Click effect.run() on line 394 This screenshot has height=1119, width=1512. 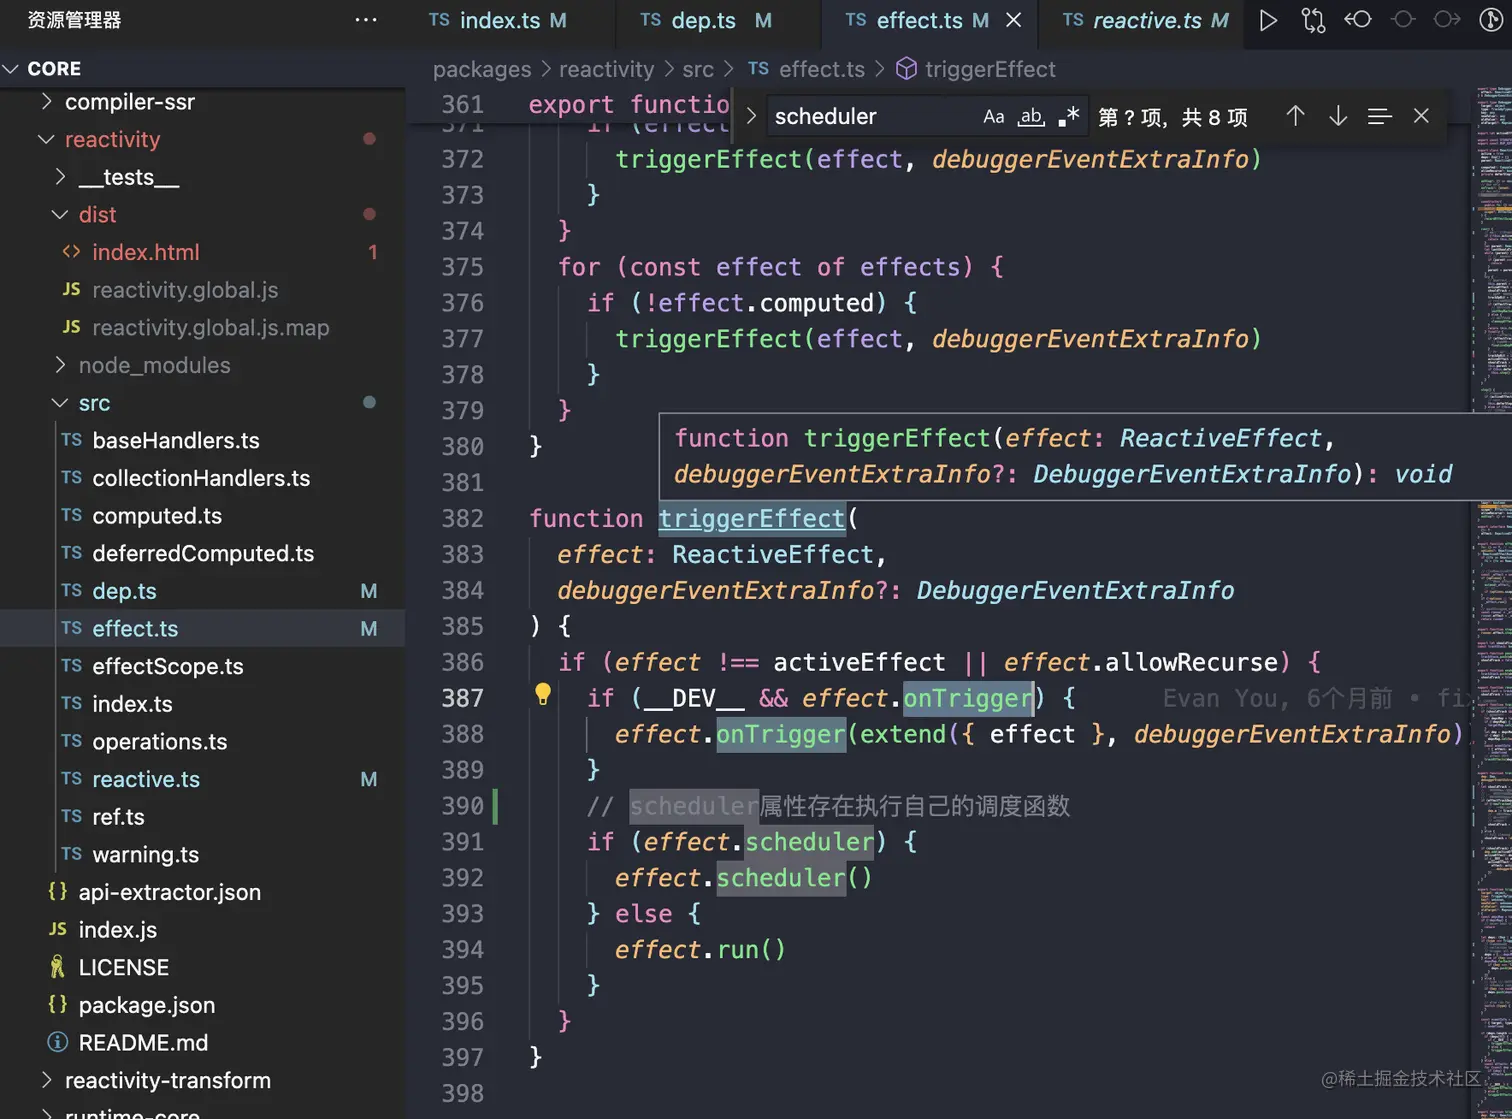tap(700, 949)
